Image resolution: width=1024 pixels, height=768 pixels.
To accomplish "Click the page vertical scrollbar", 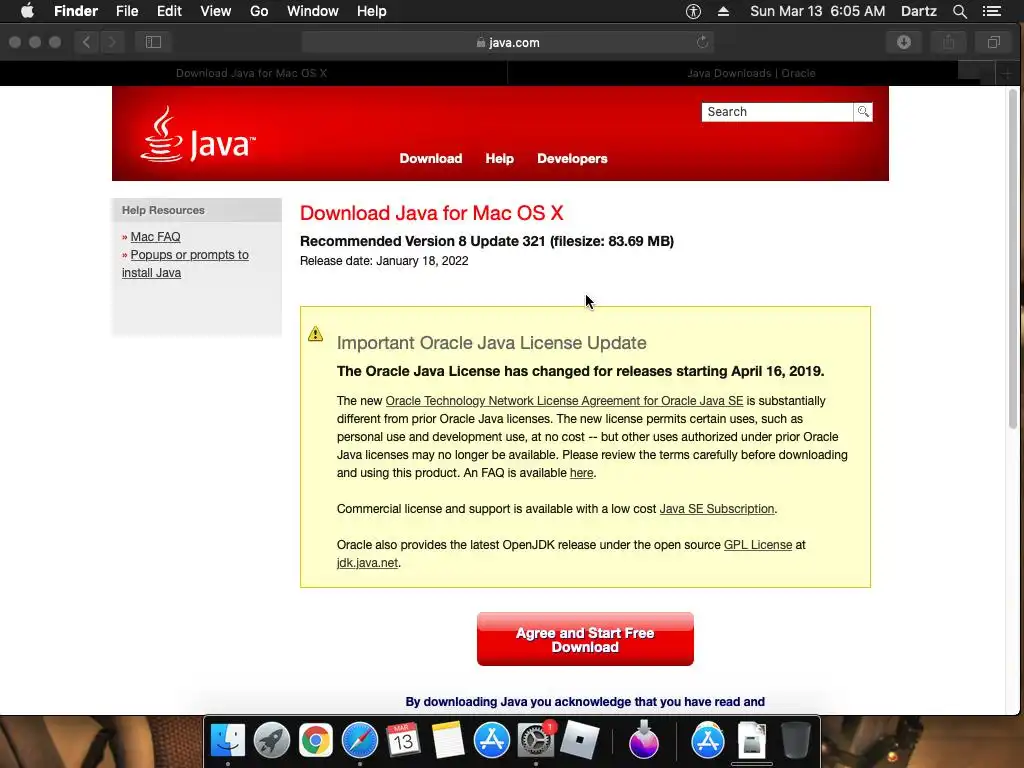I will tap(1013, 259).
